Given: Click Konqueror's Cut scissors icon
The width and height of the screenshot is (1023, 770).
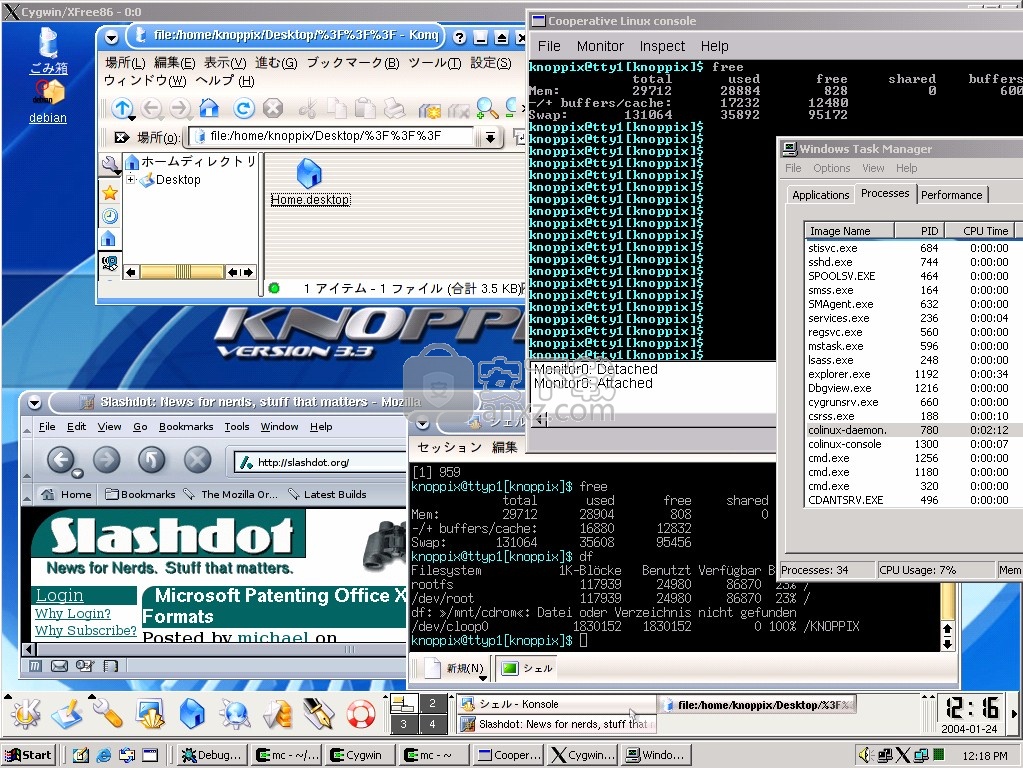Looking at the screenshot, I should point(308,108).
